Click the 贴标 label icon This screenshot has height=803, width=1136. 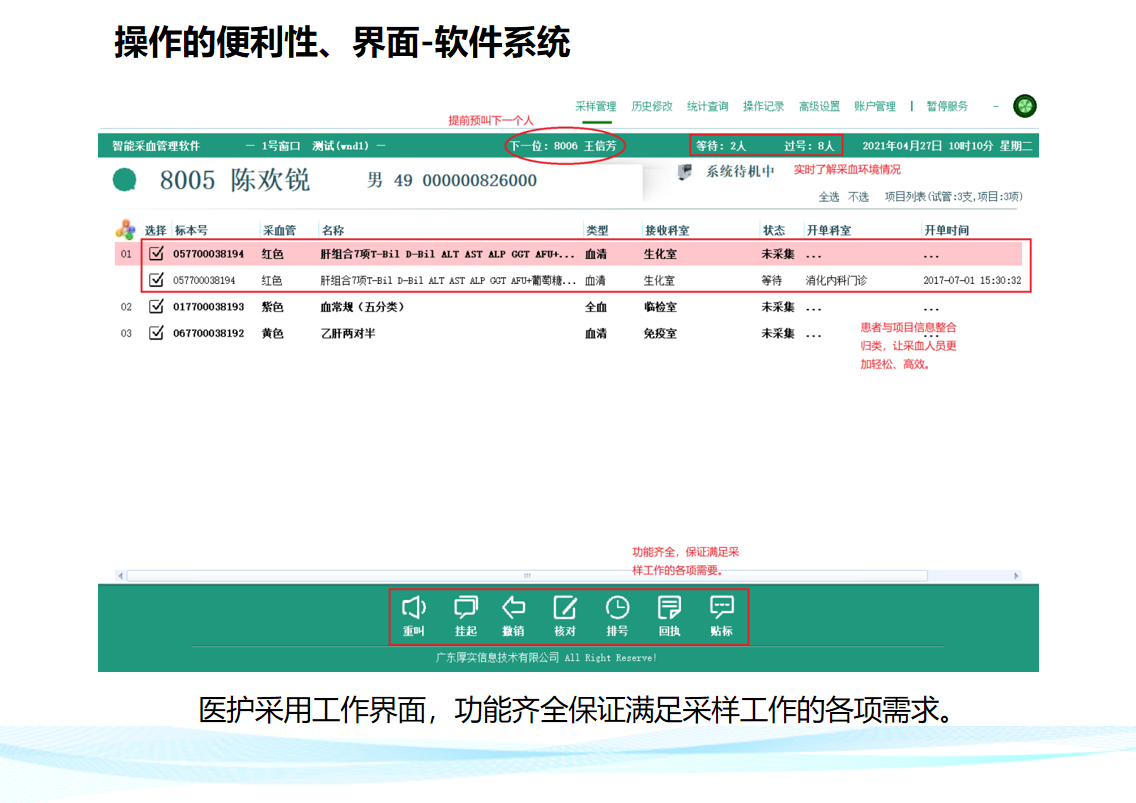tap(721, 607)
